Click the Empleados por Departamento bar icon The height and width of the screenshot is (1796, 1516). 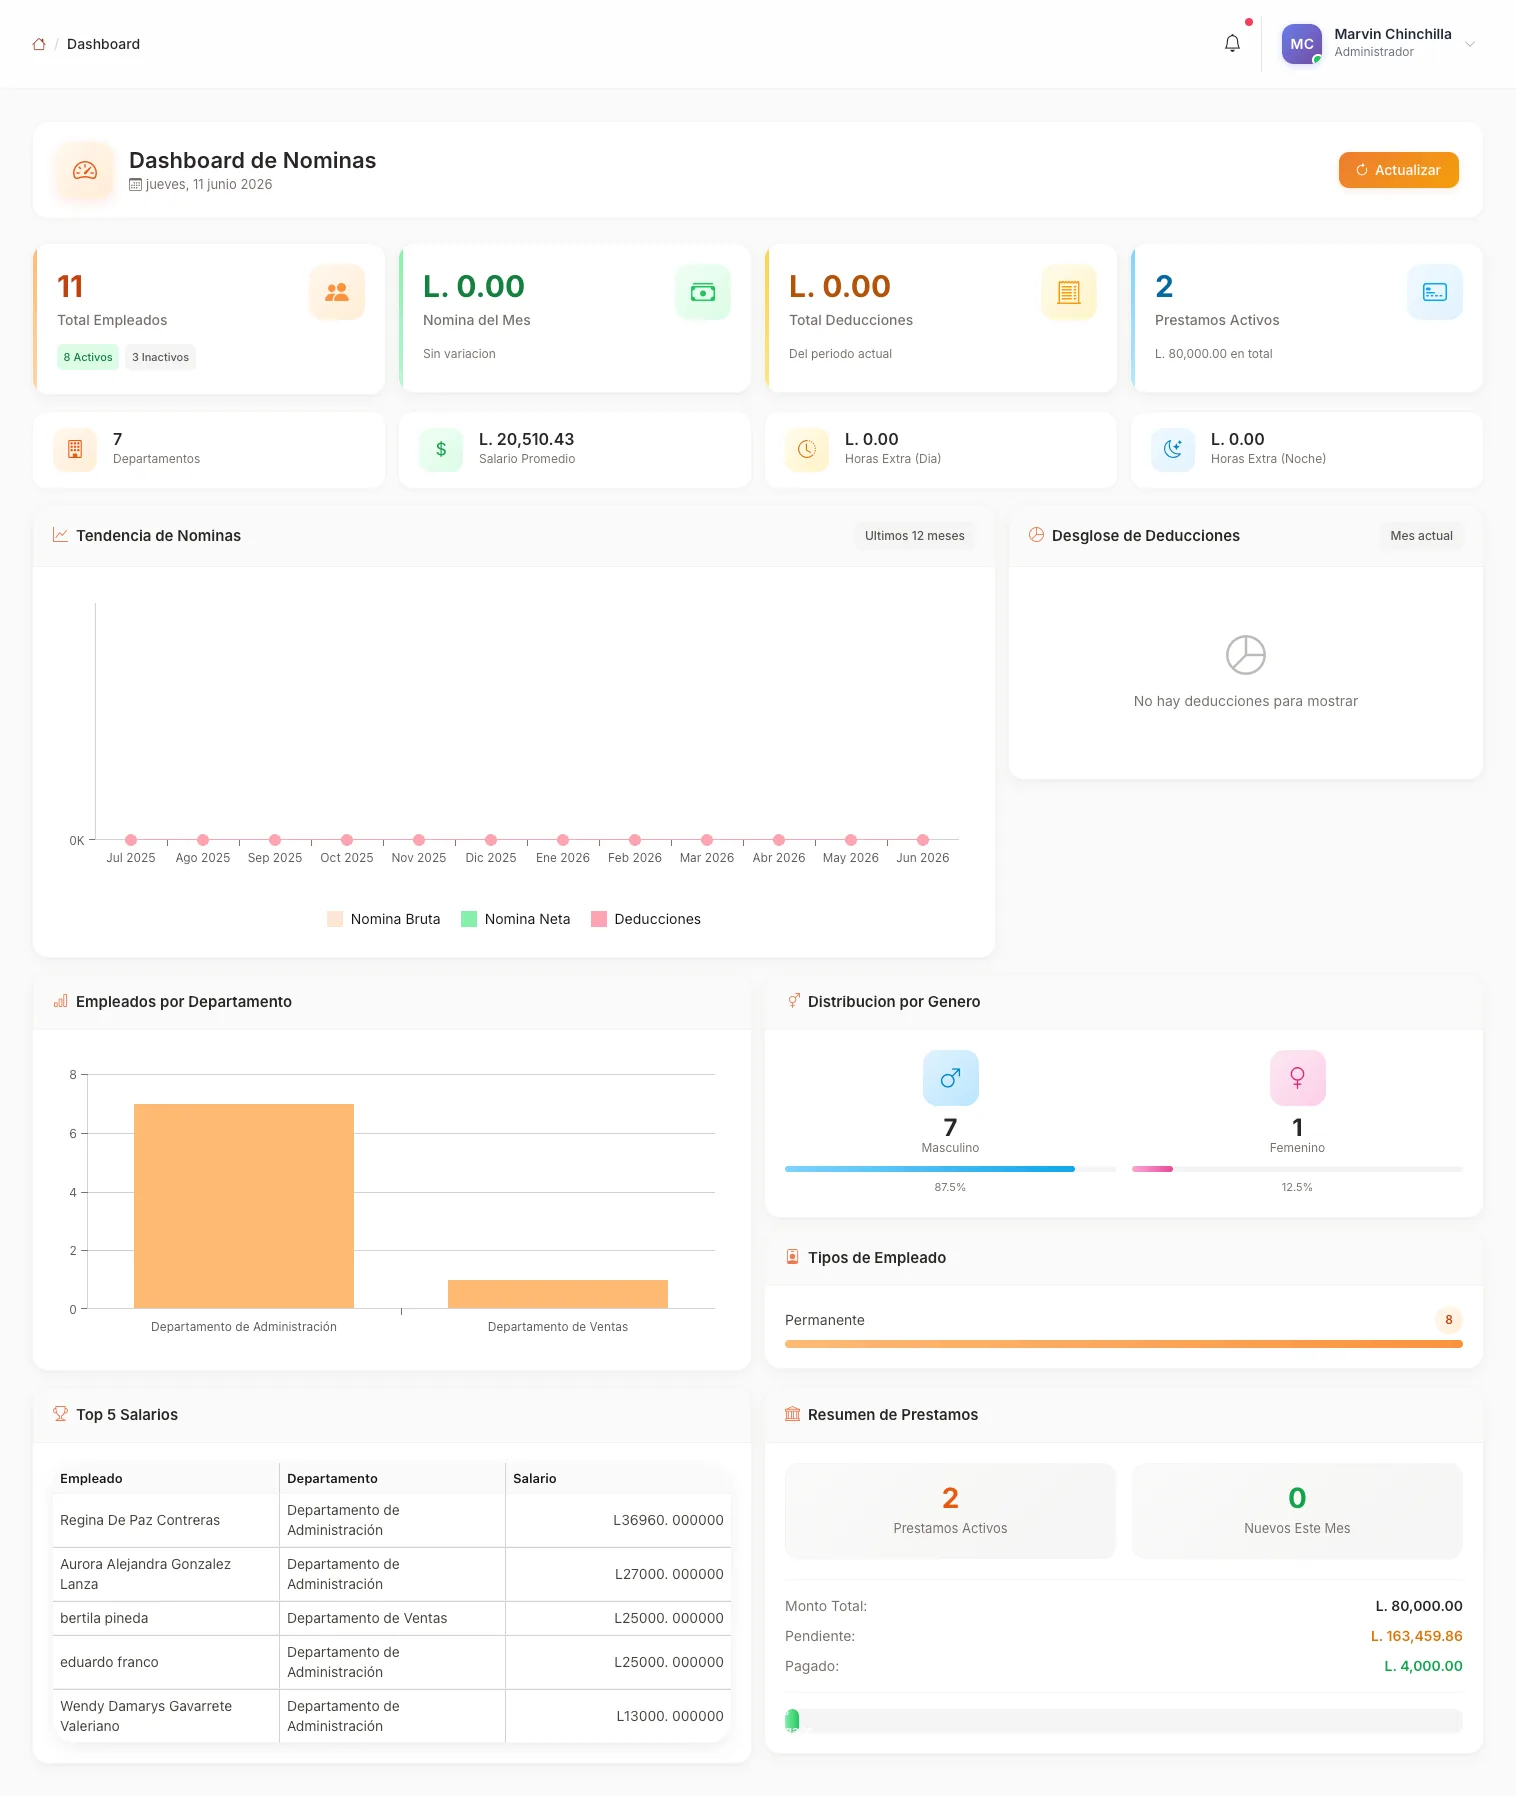pyautogui.click(x=60, y=1001)
